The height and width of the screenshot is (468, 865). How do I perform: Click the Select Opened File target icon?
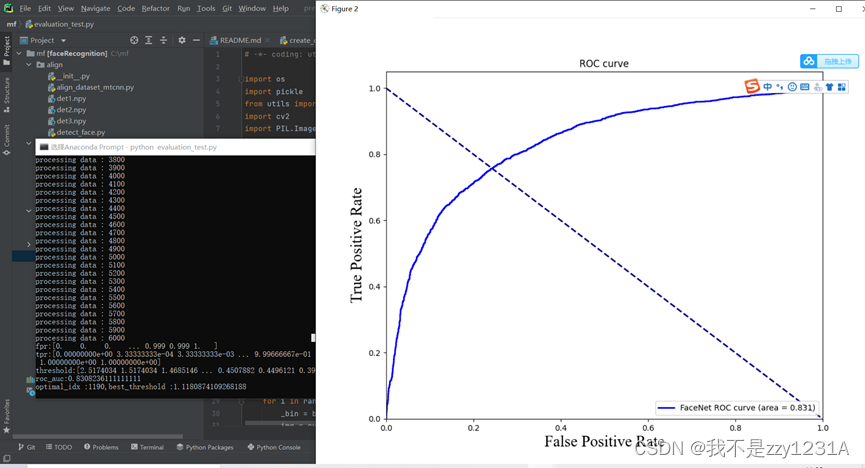click(134, 40)
